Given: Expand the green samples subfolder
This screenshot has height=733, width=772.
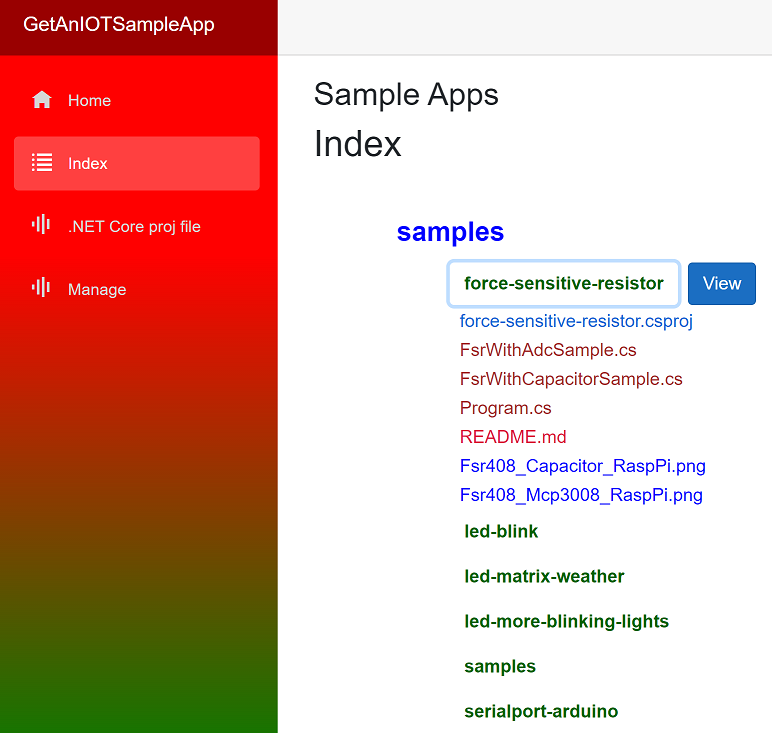Looking at the screenshot, I should 500,667.
